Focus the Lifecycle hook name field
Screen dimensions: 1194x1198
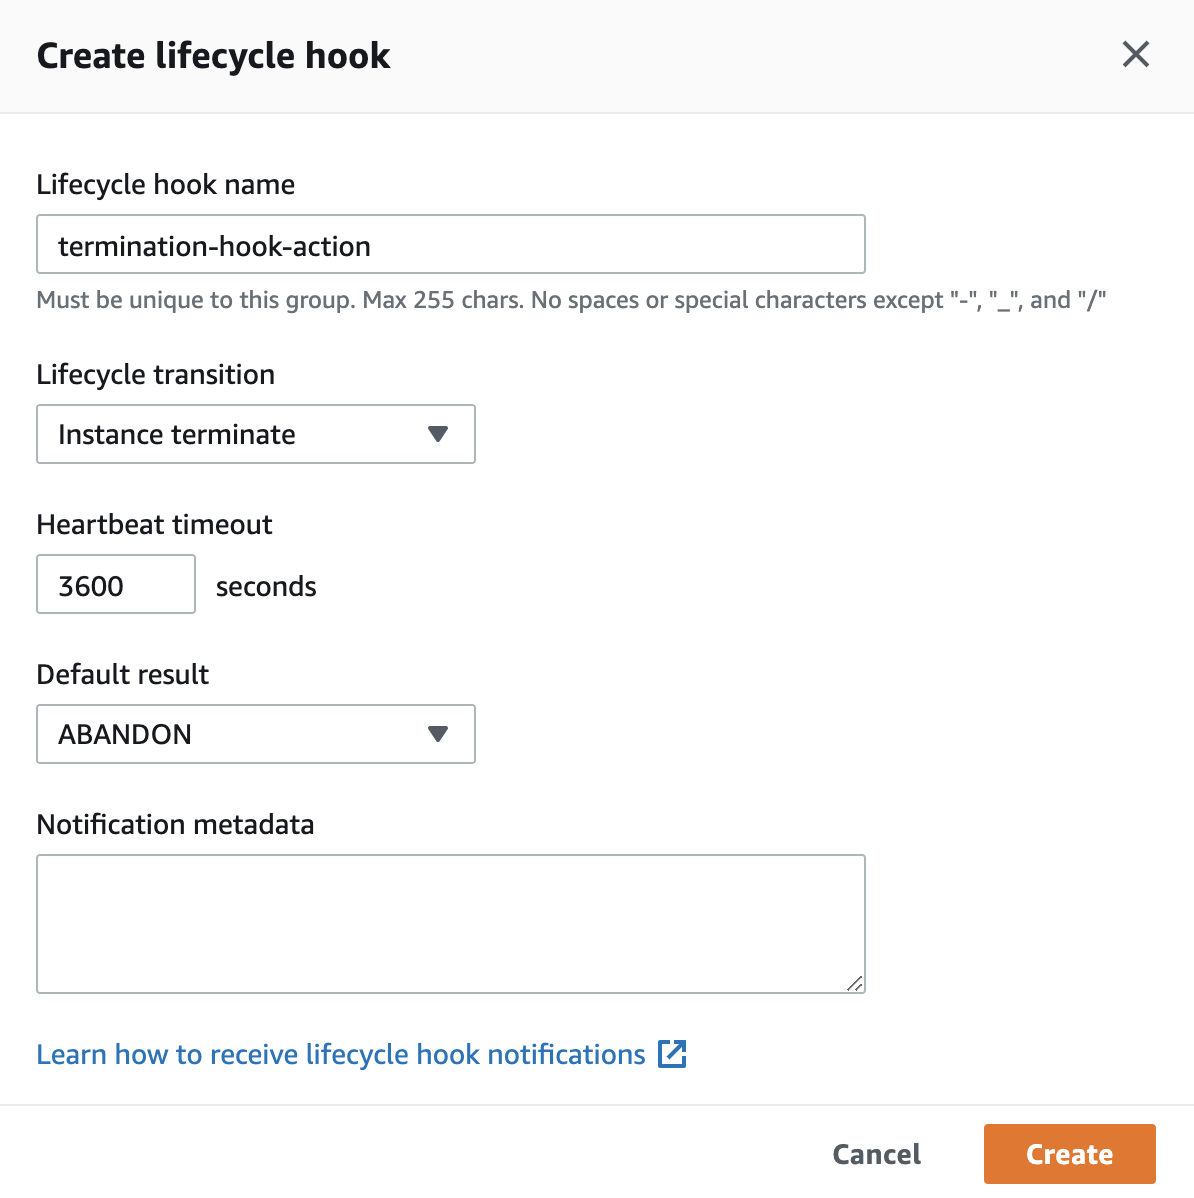click(451, 244)
